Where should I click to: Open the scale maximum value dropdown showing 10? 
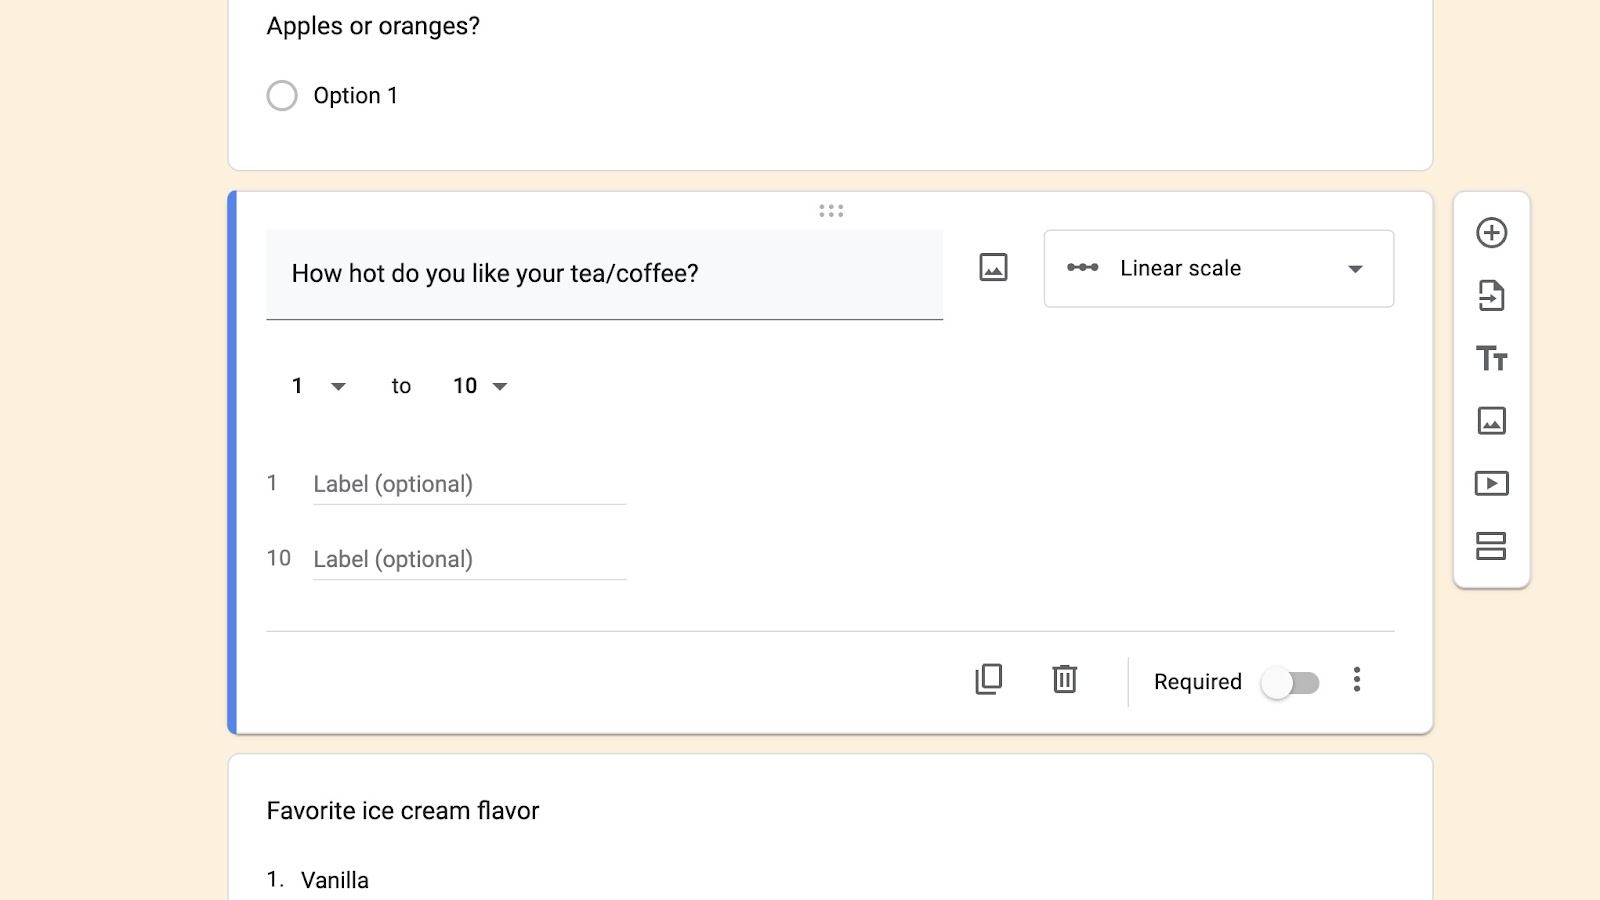480,386
